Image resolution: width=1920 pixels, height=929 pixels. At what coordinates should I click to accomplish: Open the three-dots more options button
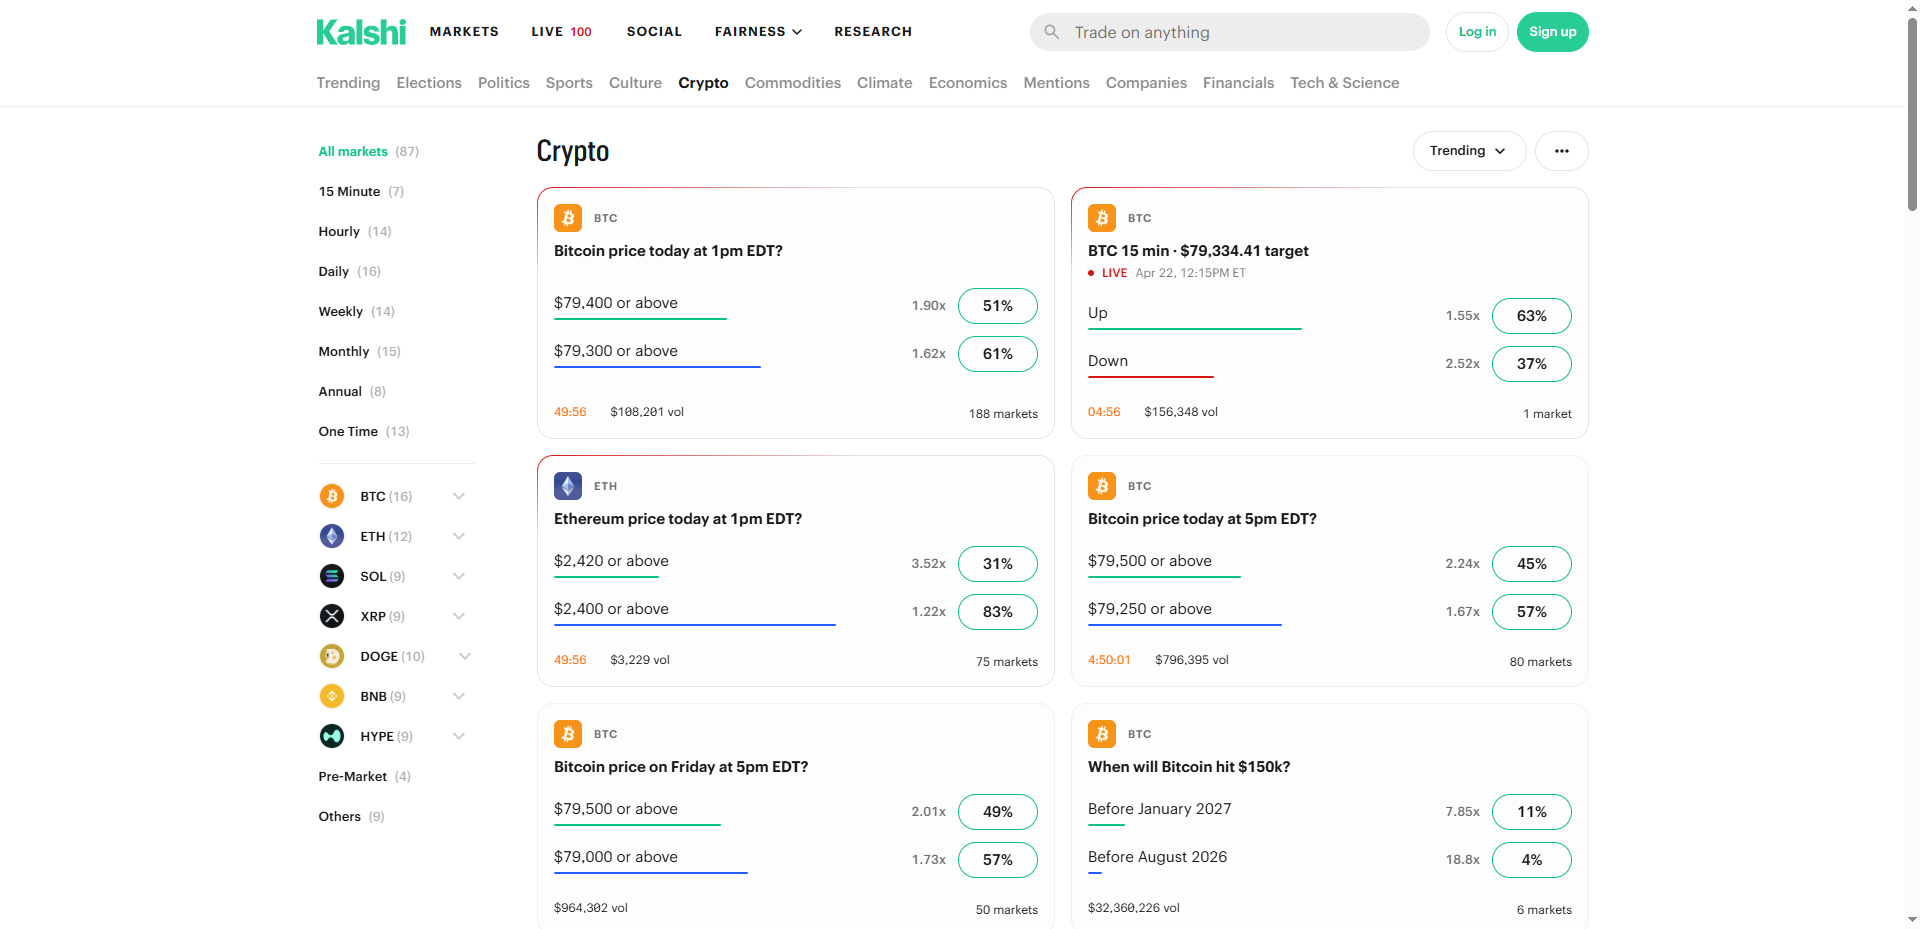[x=1561, y=151]
